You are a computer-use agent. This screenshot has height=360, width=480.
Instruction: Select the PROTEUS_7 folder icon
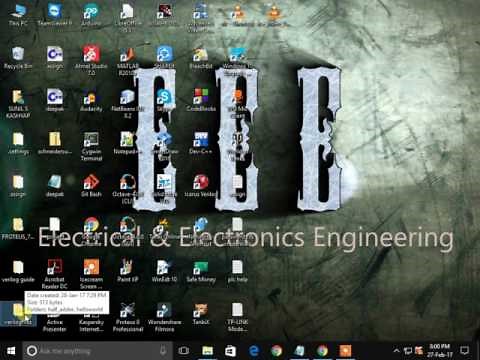[18, 229]
